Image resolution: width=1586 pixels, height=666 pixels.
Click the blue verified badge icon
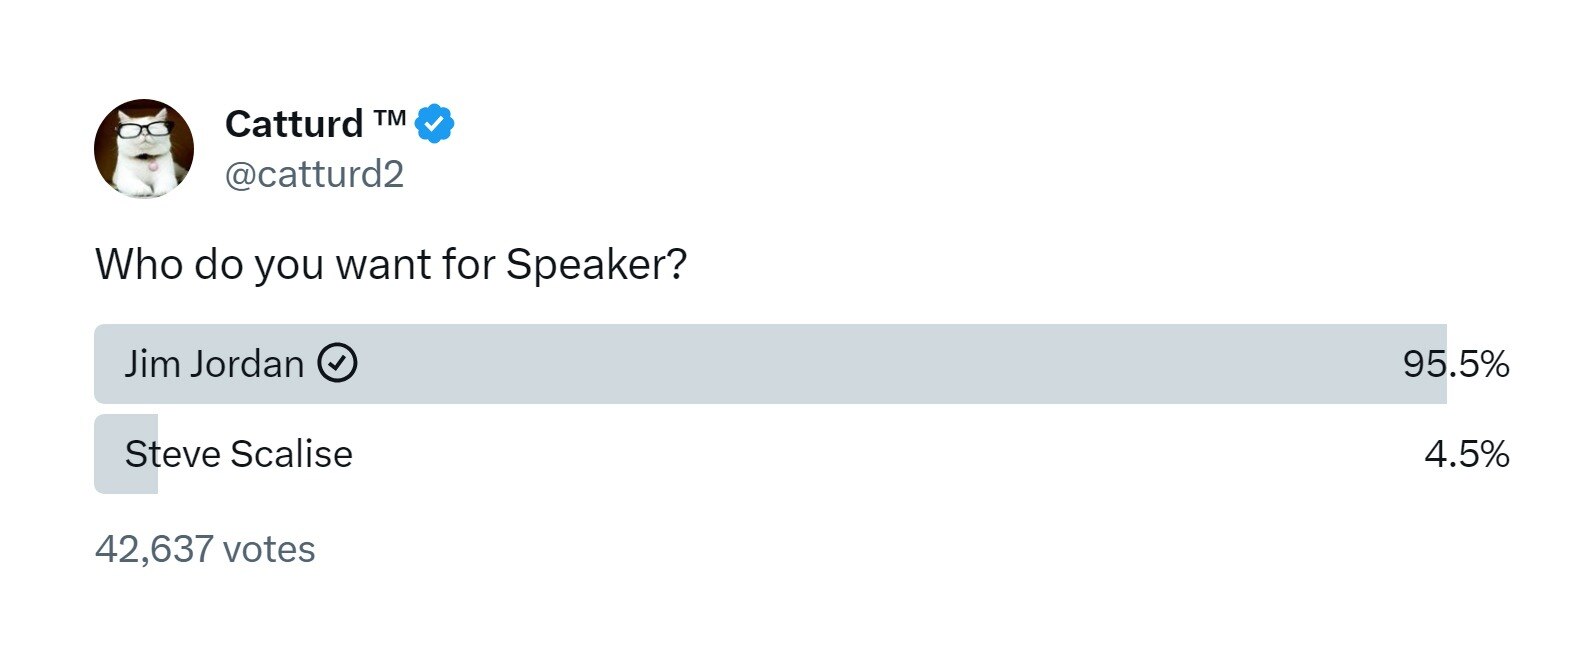[434, 123]
